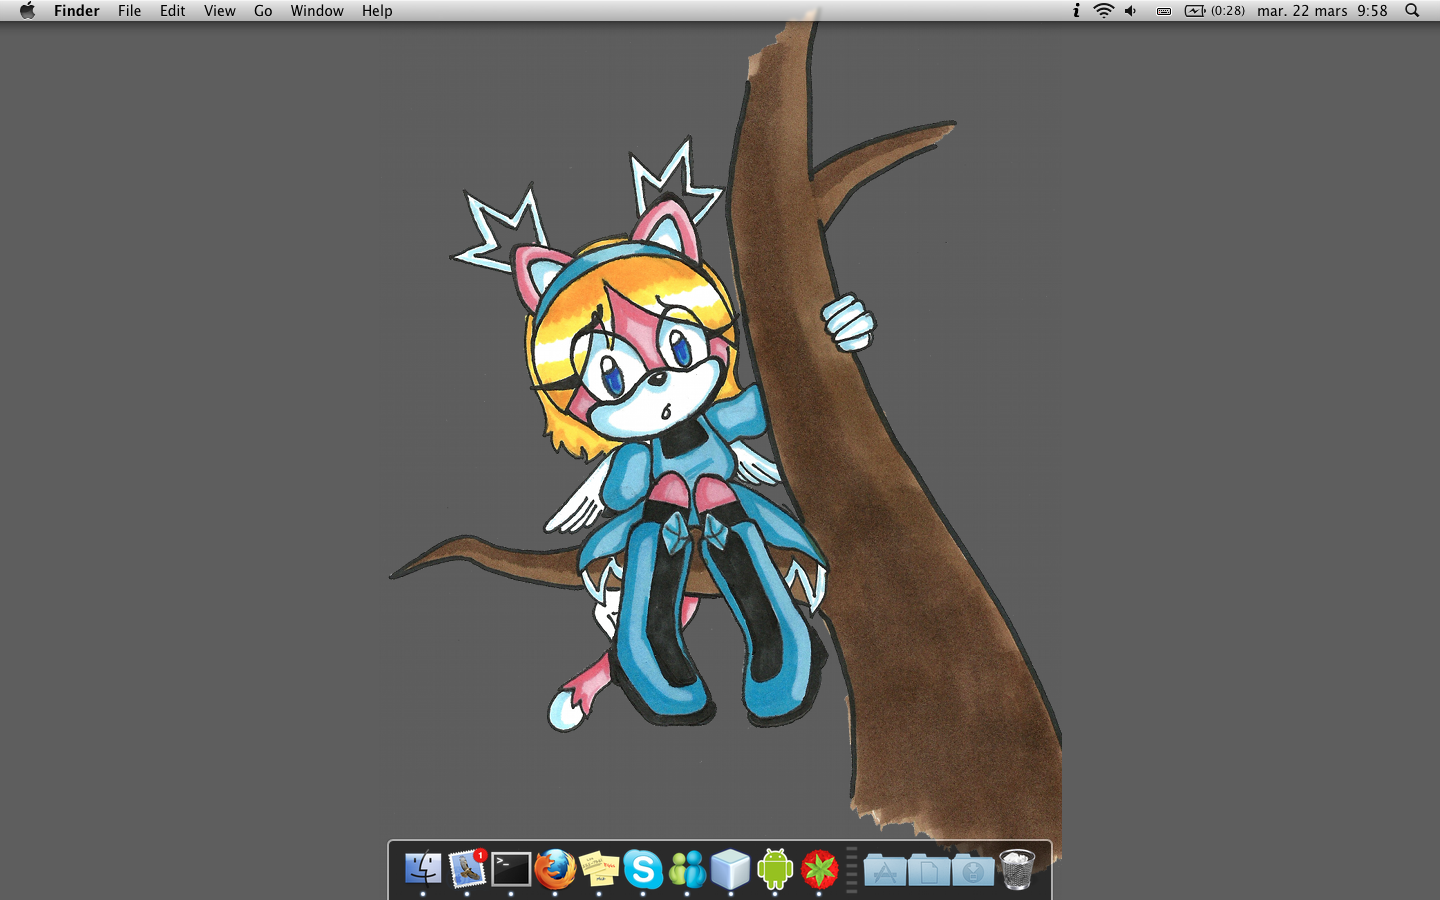Open the Trash in the dock
This screenshot has height=900, width=1440.
(1017, 869)
